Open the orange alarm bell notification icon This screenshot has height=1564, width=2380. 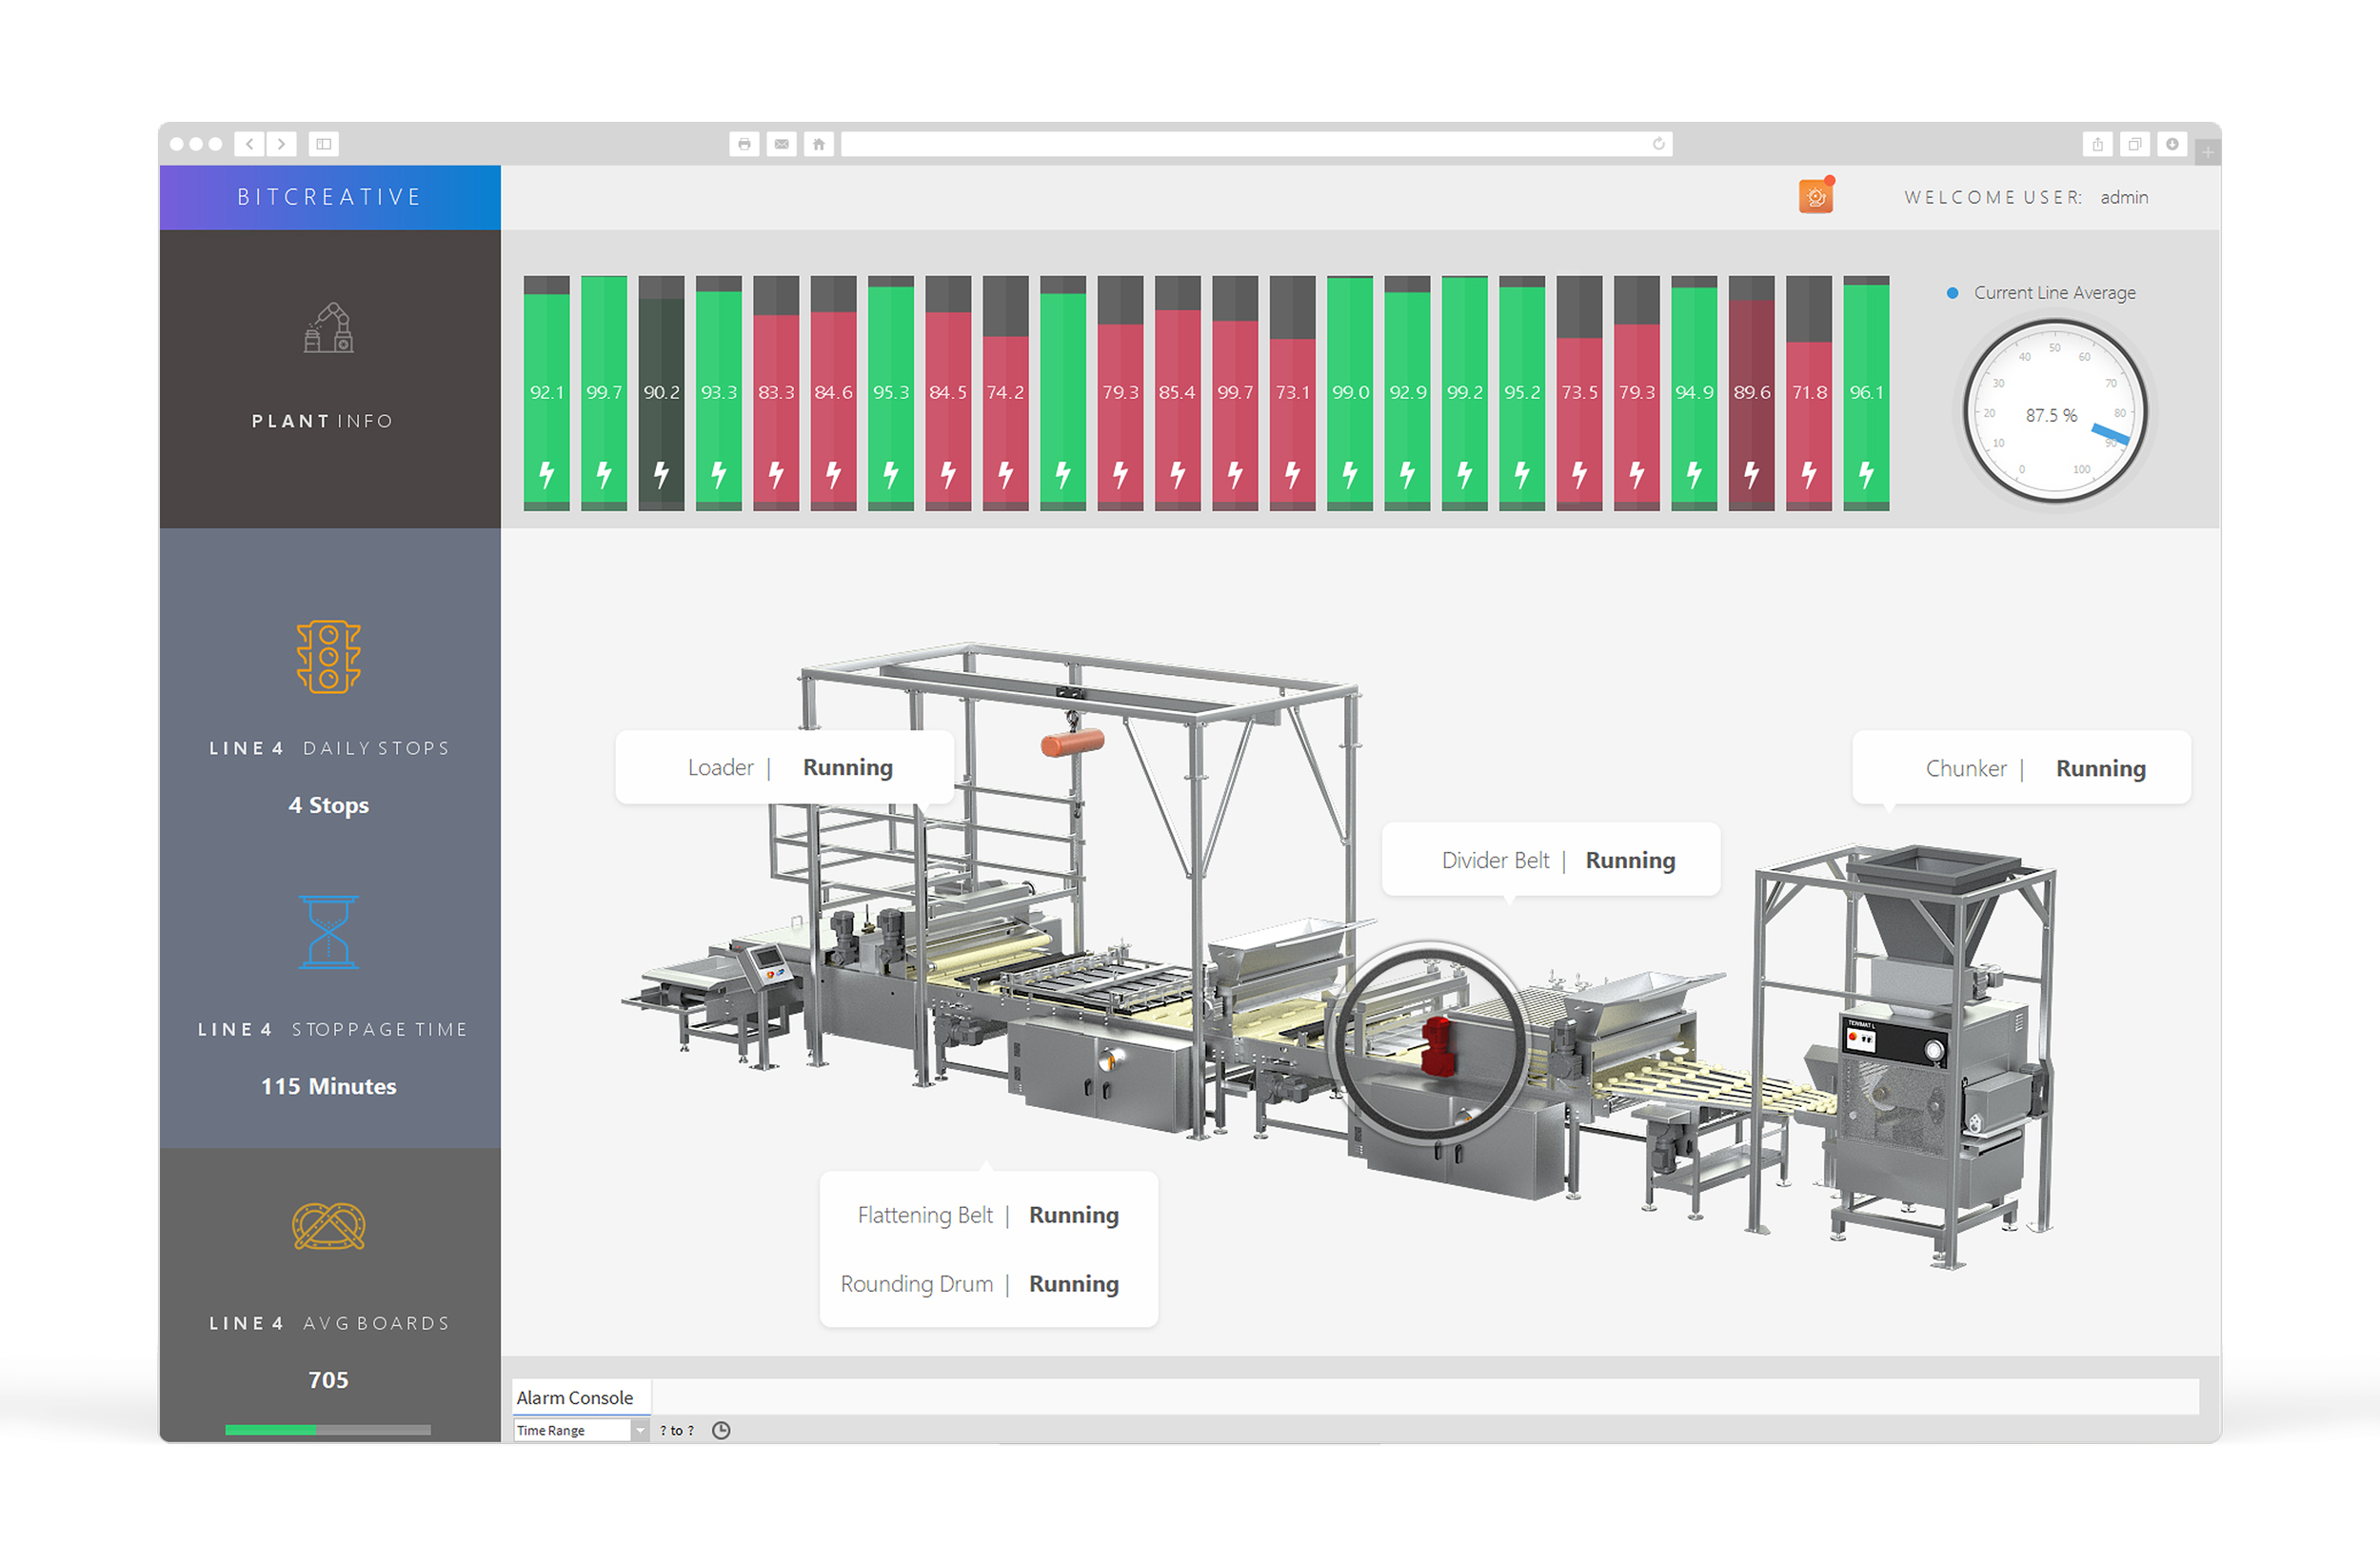click(x=1815, y=196)
